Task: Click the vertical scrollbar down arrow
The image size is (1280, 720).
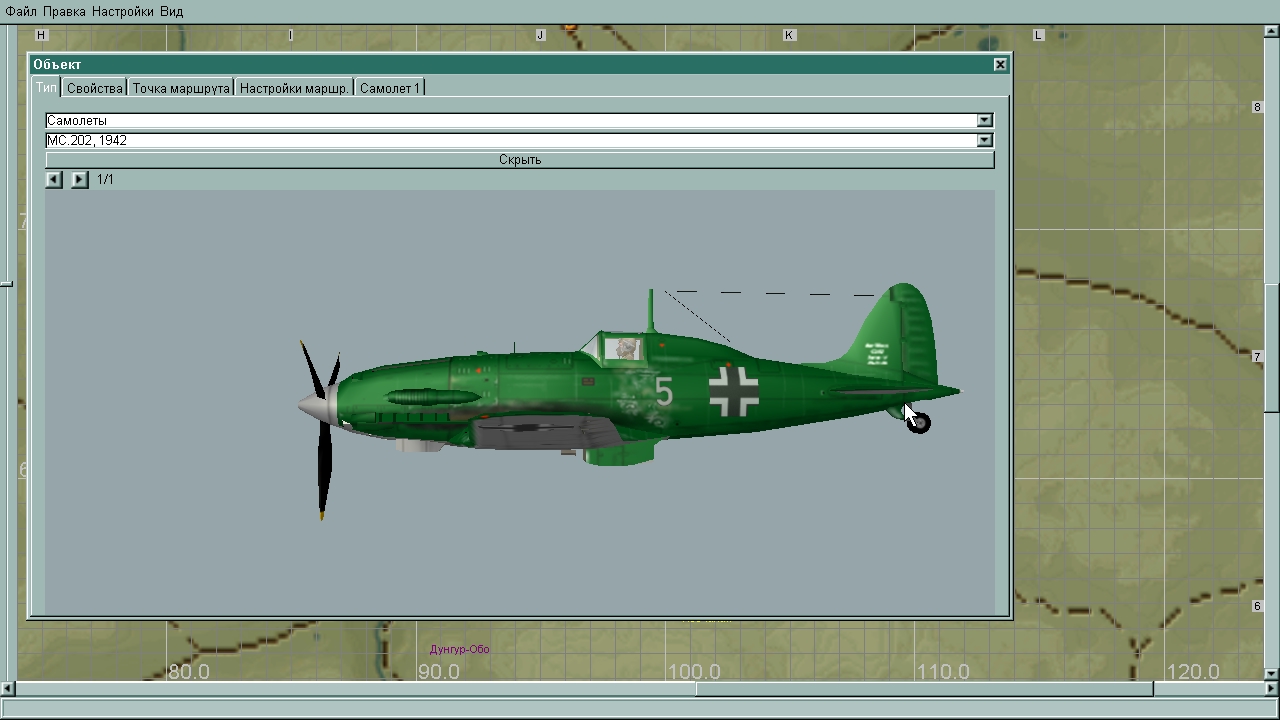Action: [x=1272, y=672]
